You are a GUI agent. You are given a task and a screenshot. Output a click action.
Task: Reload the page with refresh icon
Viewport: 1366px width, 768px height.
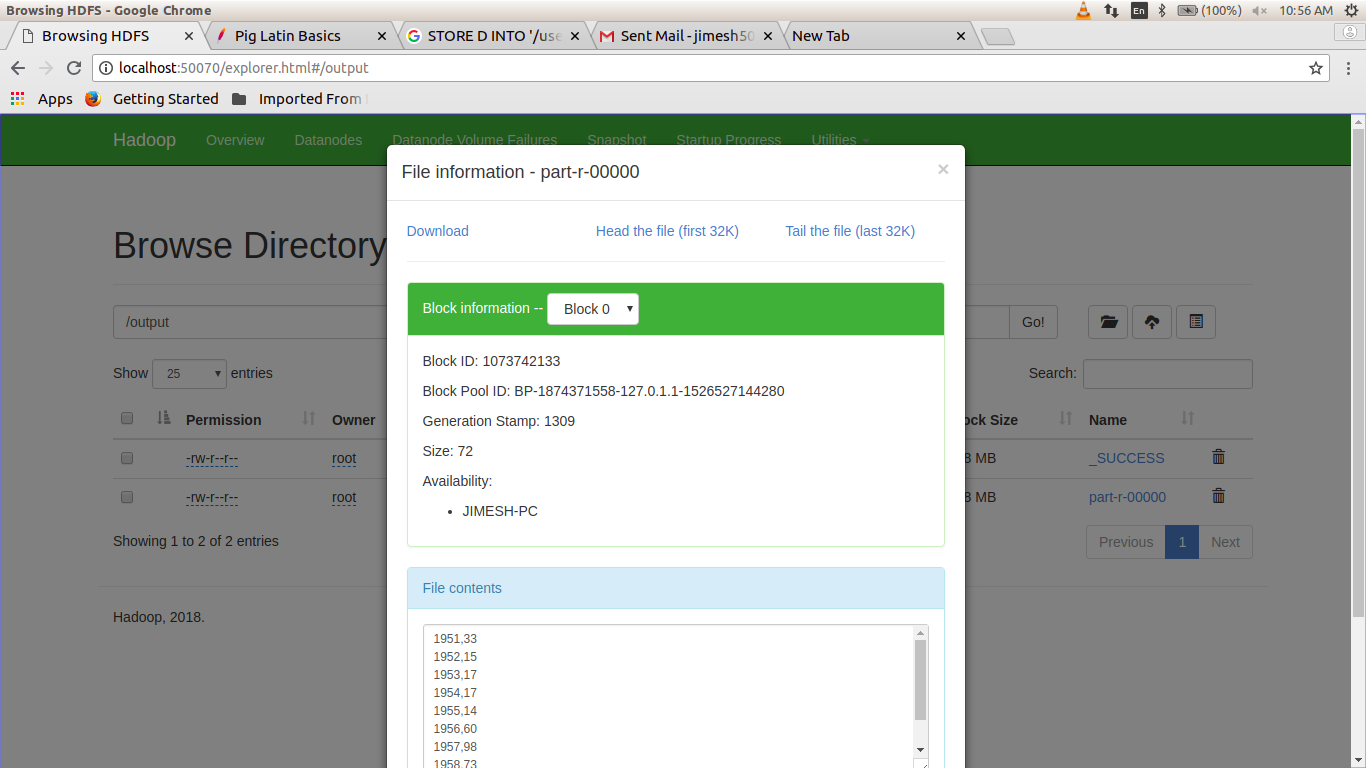pyautogui.click(x=73, y=68)
